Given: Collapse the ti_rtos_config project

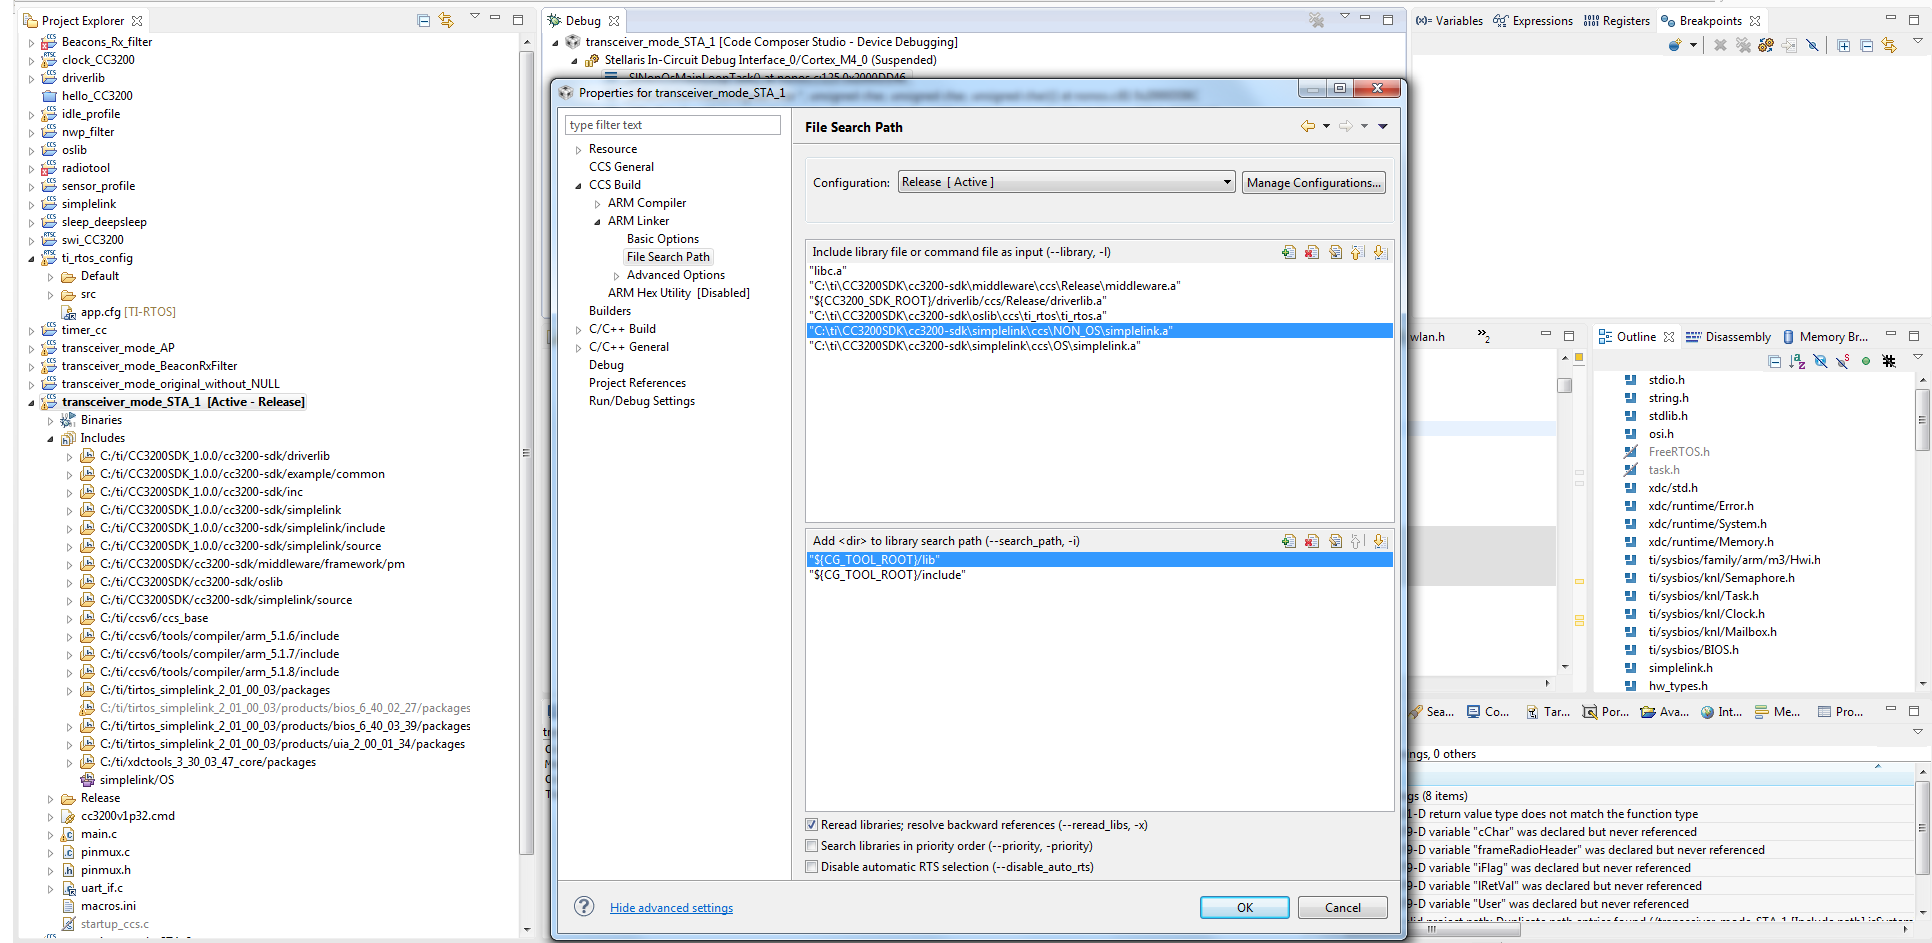Looking at the screenshot, I should (x=31, y=259).
